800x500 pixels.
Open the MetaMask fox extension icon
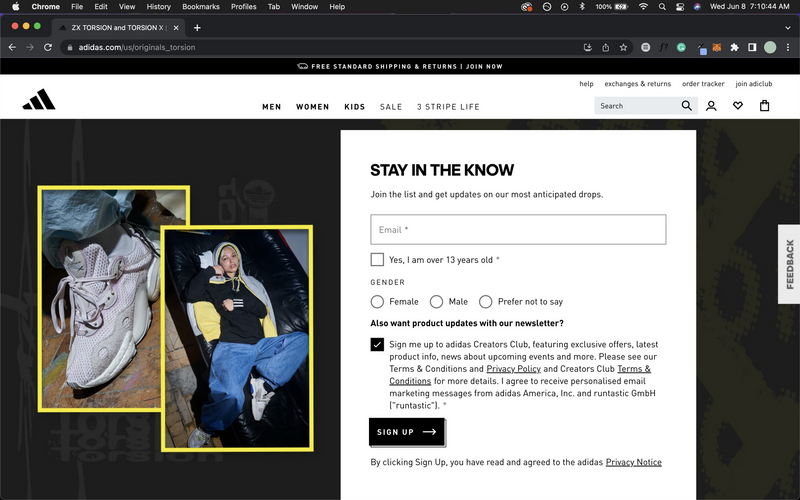point(717,47)
